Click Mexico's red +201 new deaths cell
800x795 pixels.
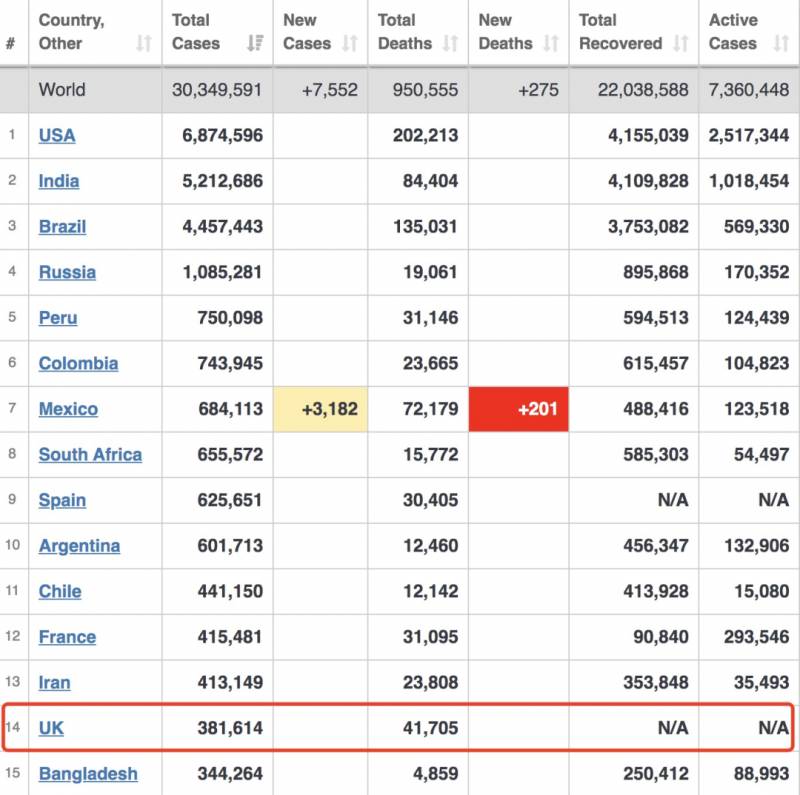tap(518, 409)
